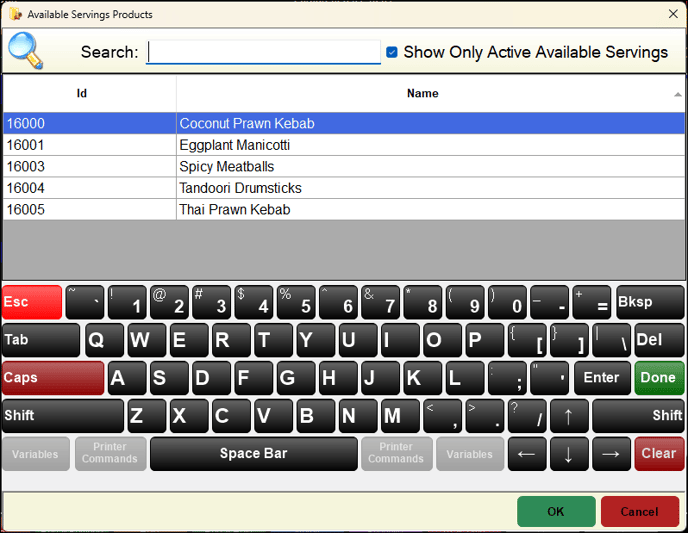Tap the red Esc key
This screenshot has width=688, height=533.
tap(32, 302)
